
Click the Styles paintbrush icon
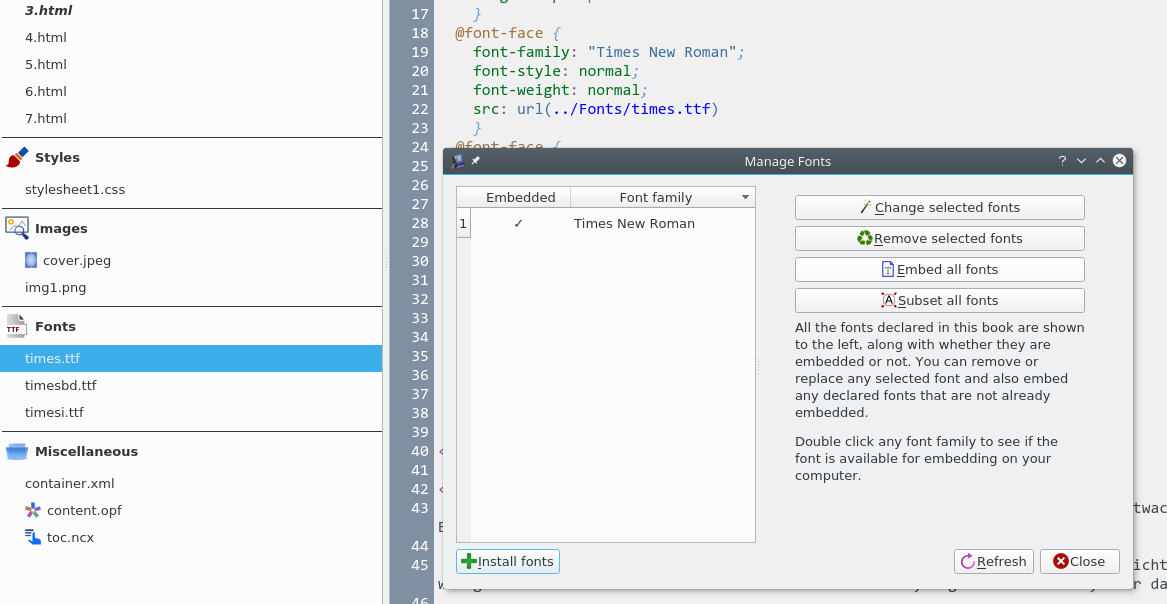[x=16, y=158]
